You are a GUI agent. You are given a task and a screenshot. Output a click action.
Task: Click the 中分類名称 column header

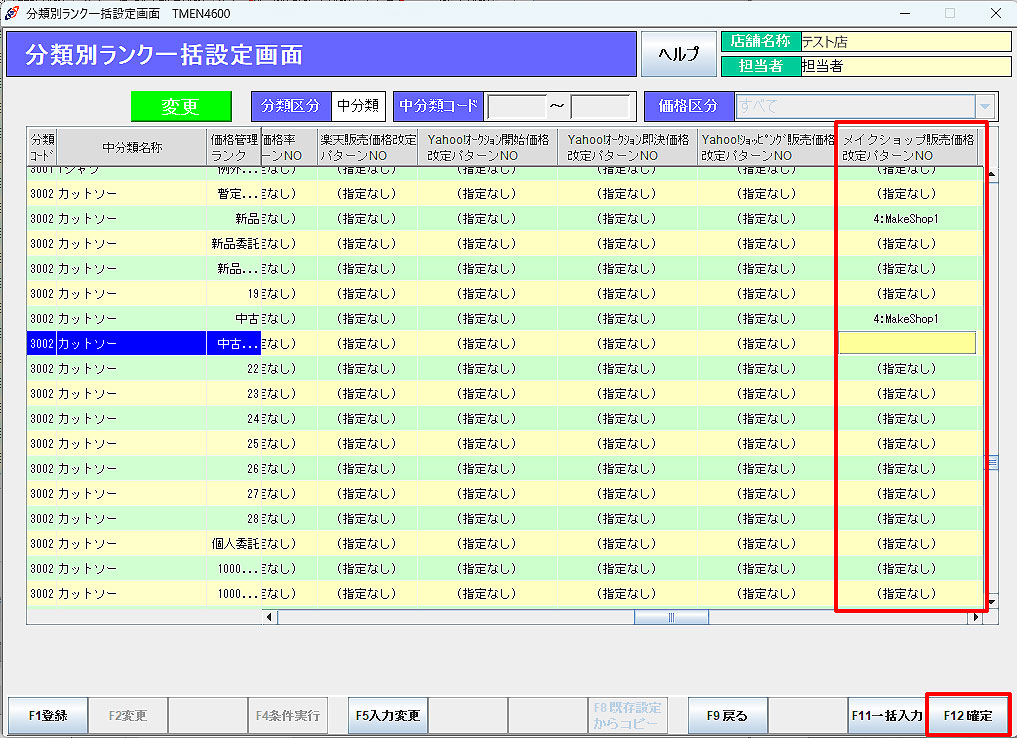pos(132,148)
